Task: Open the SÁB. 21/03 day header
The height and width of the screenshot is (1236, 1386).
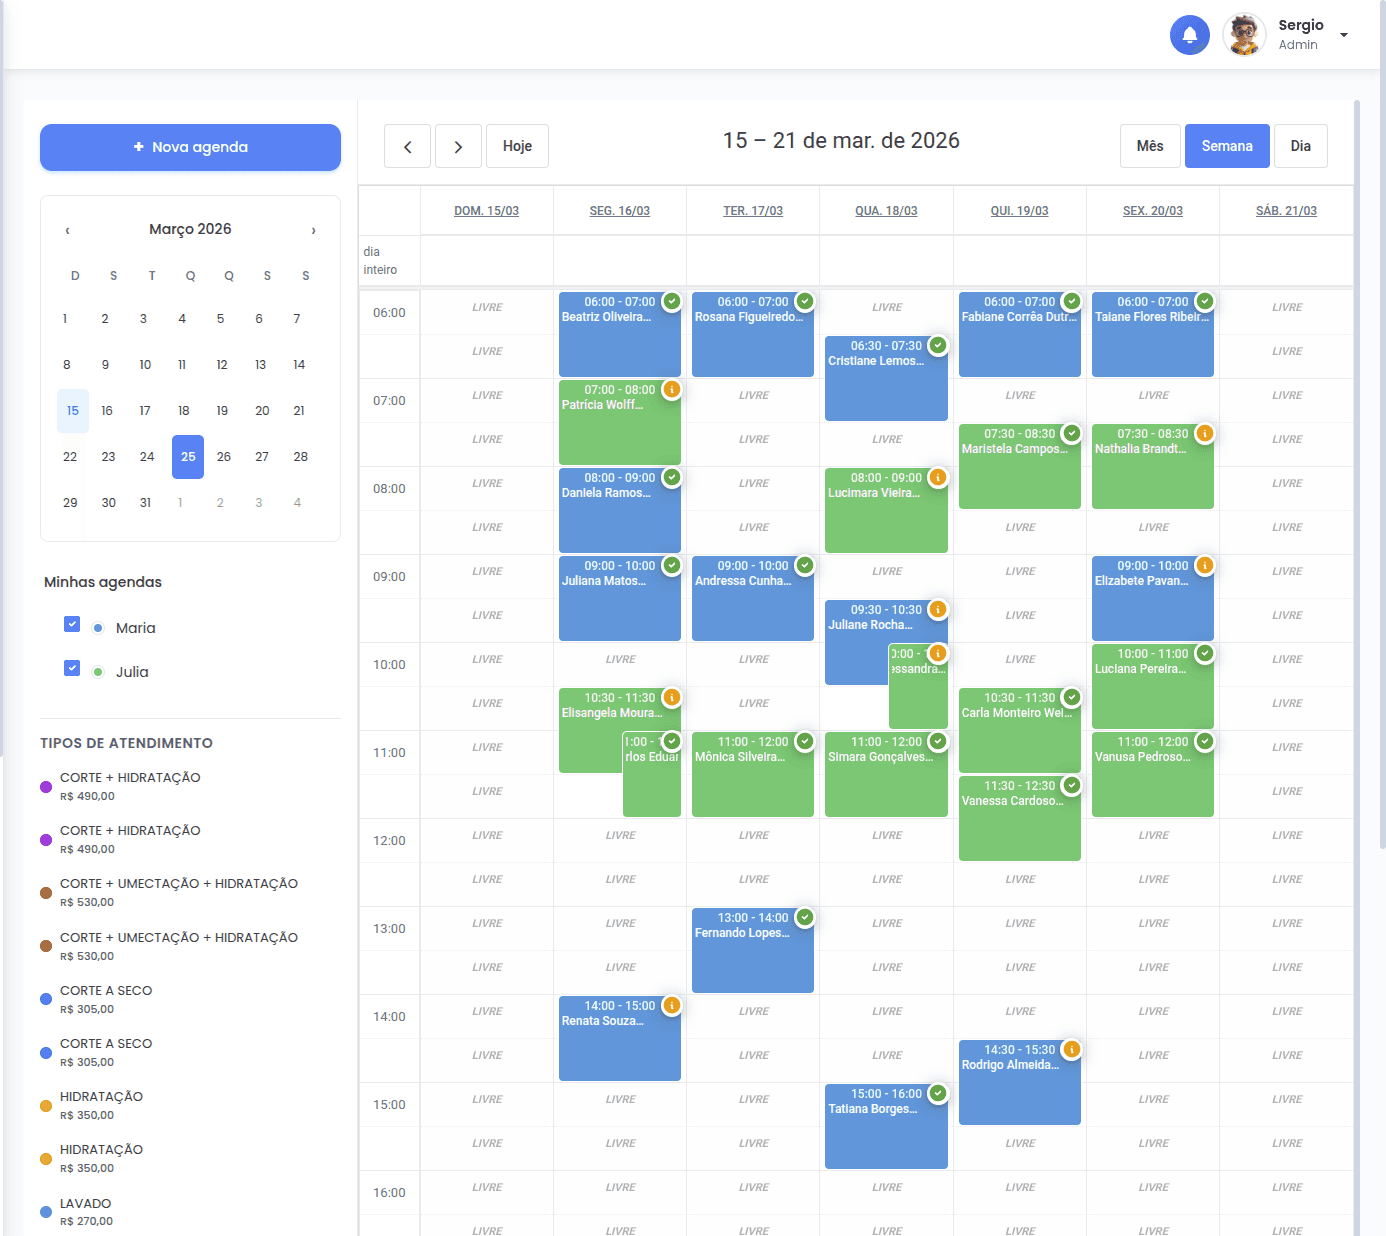Action: click(1286, 211)
